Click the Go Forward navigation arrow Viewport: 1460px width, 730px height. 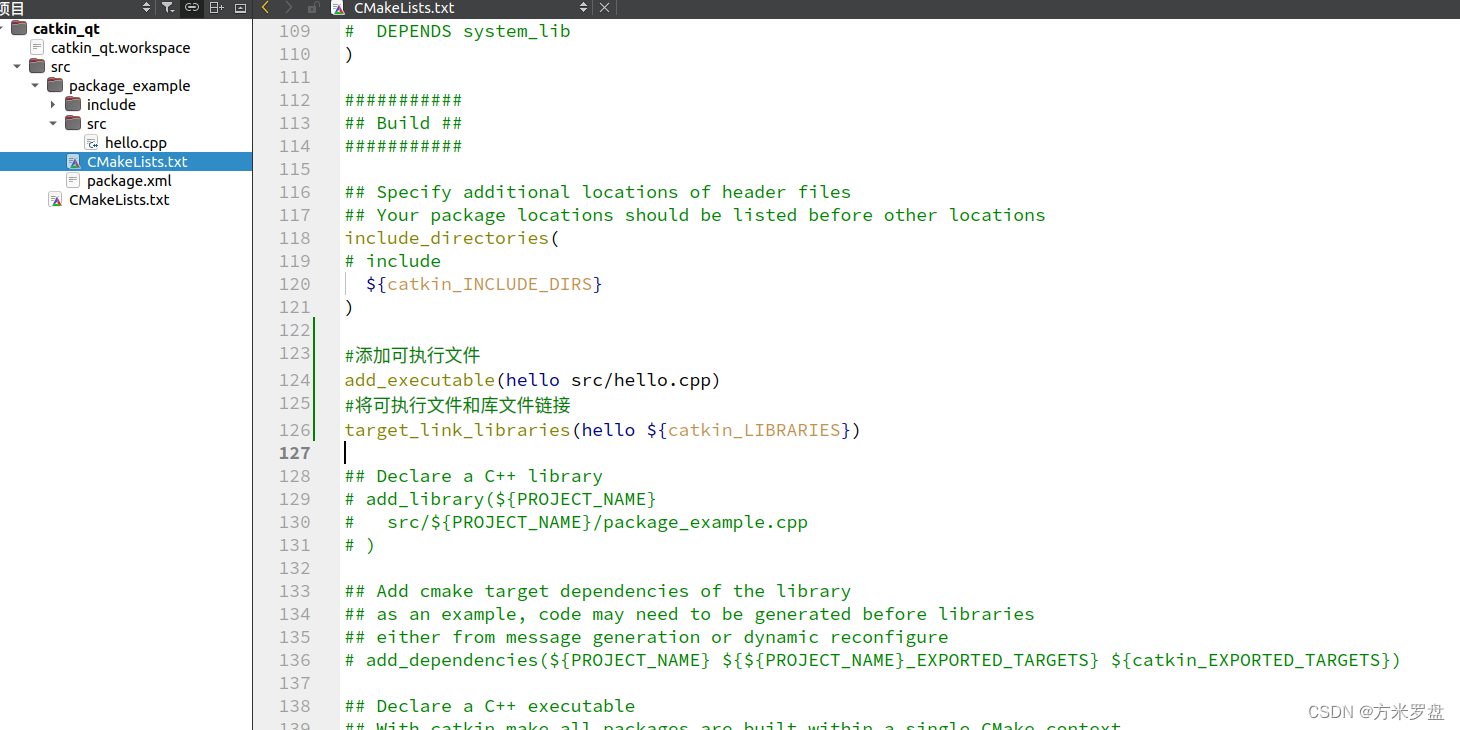pos(288,8)
